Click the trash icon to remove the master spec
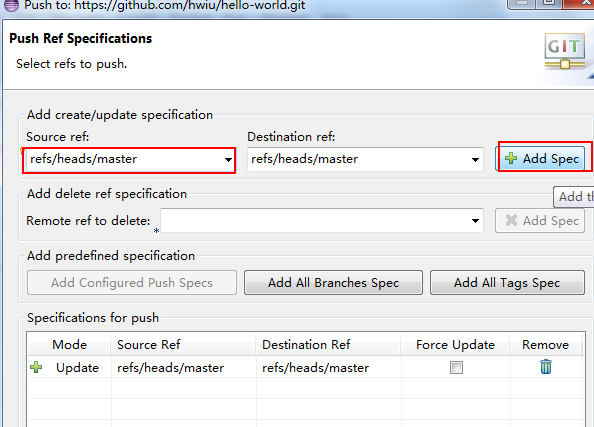 (x=546, y=367)
